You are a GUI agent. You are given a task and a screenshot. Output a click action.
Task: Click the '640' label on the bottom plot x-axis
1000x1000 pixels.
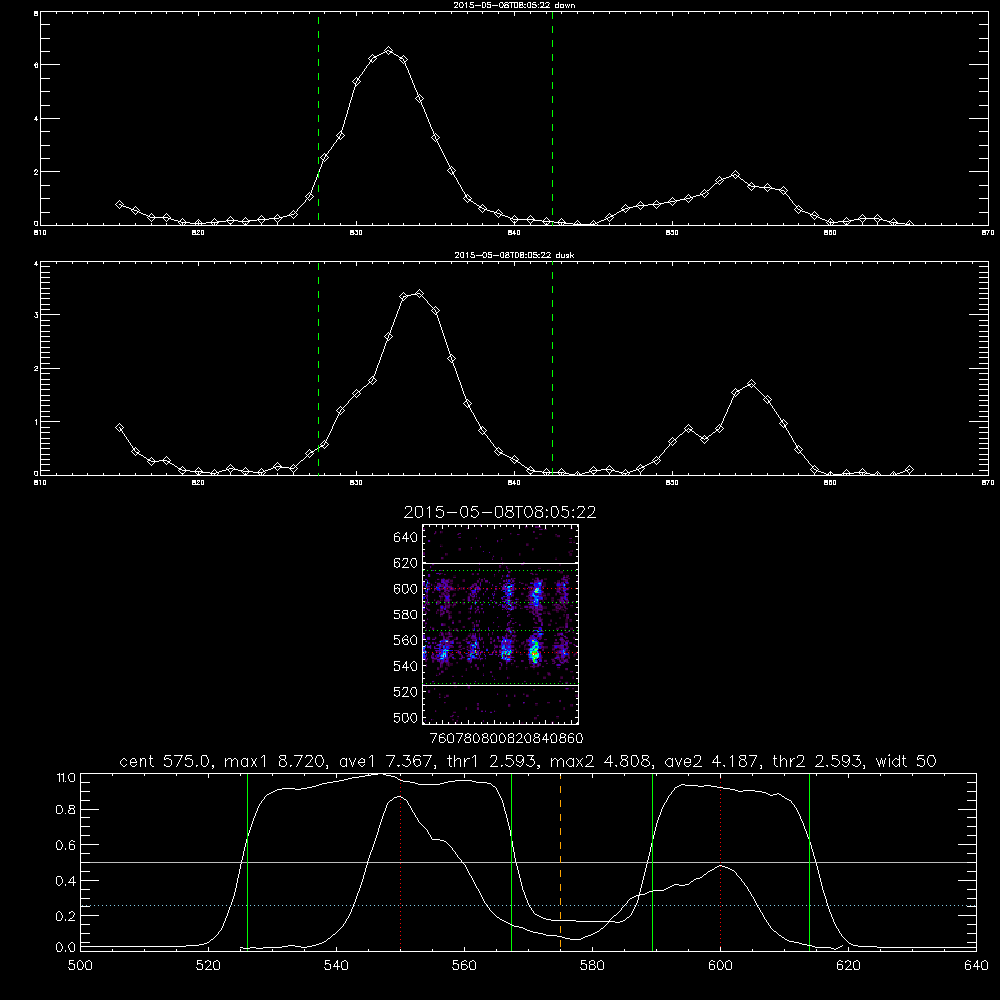pos(976,966)
